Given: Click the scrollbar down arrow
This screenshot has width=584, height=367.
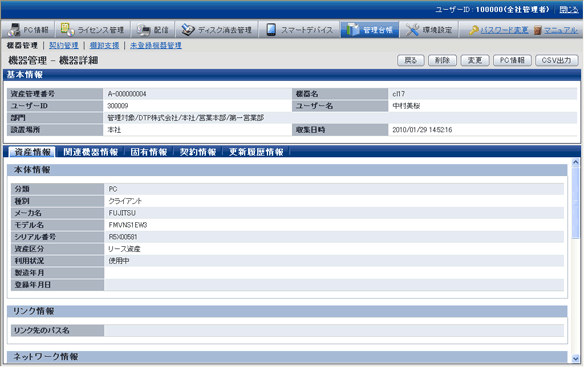Looking at the screenshot, I should pos(575,358).
